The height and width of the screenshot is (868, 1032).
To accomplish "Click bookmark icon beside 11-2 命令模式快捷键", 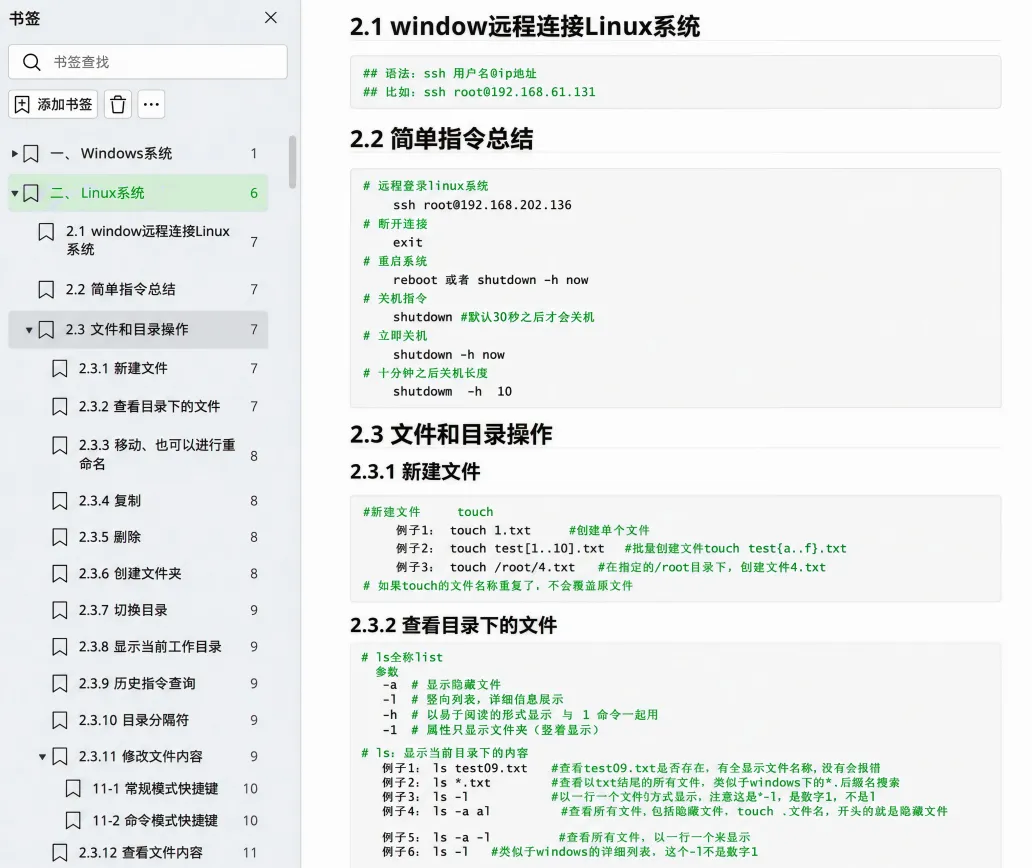I will 74,821.
